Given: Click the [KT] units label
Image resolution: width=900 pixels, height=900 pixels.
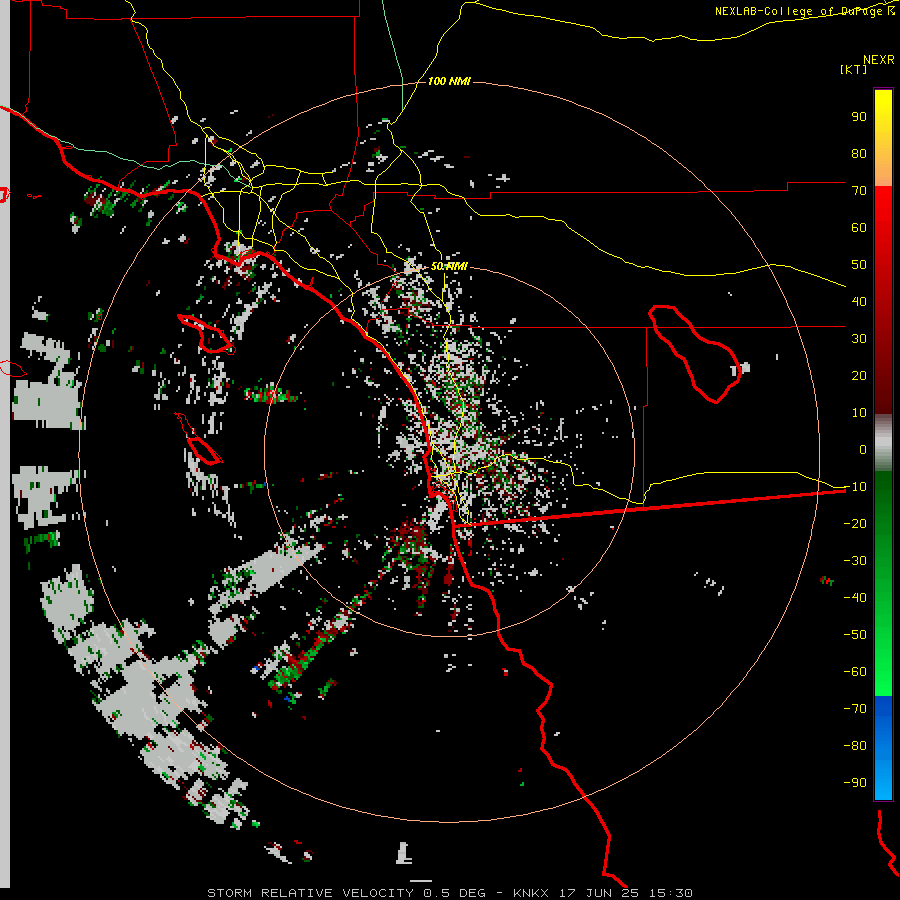Looking at the screenshot, I should click(x=854, y=69).
